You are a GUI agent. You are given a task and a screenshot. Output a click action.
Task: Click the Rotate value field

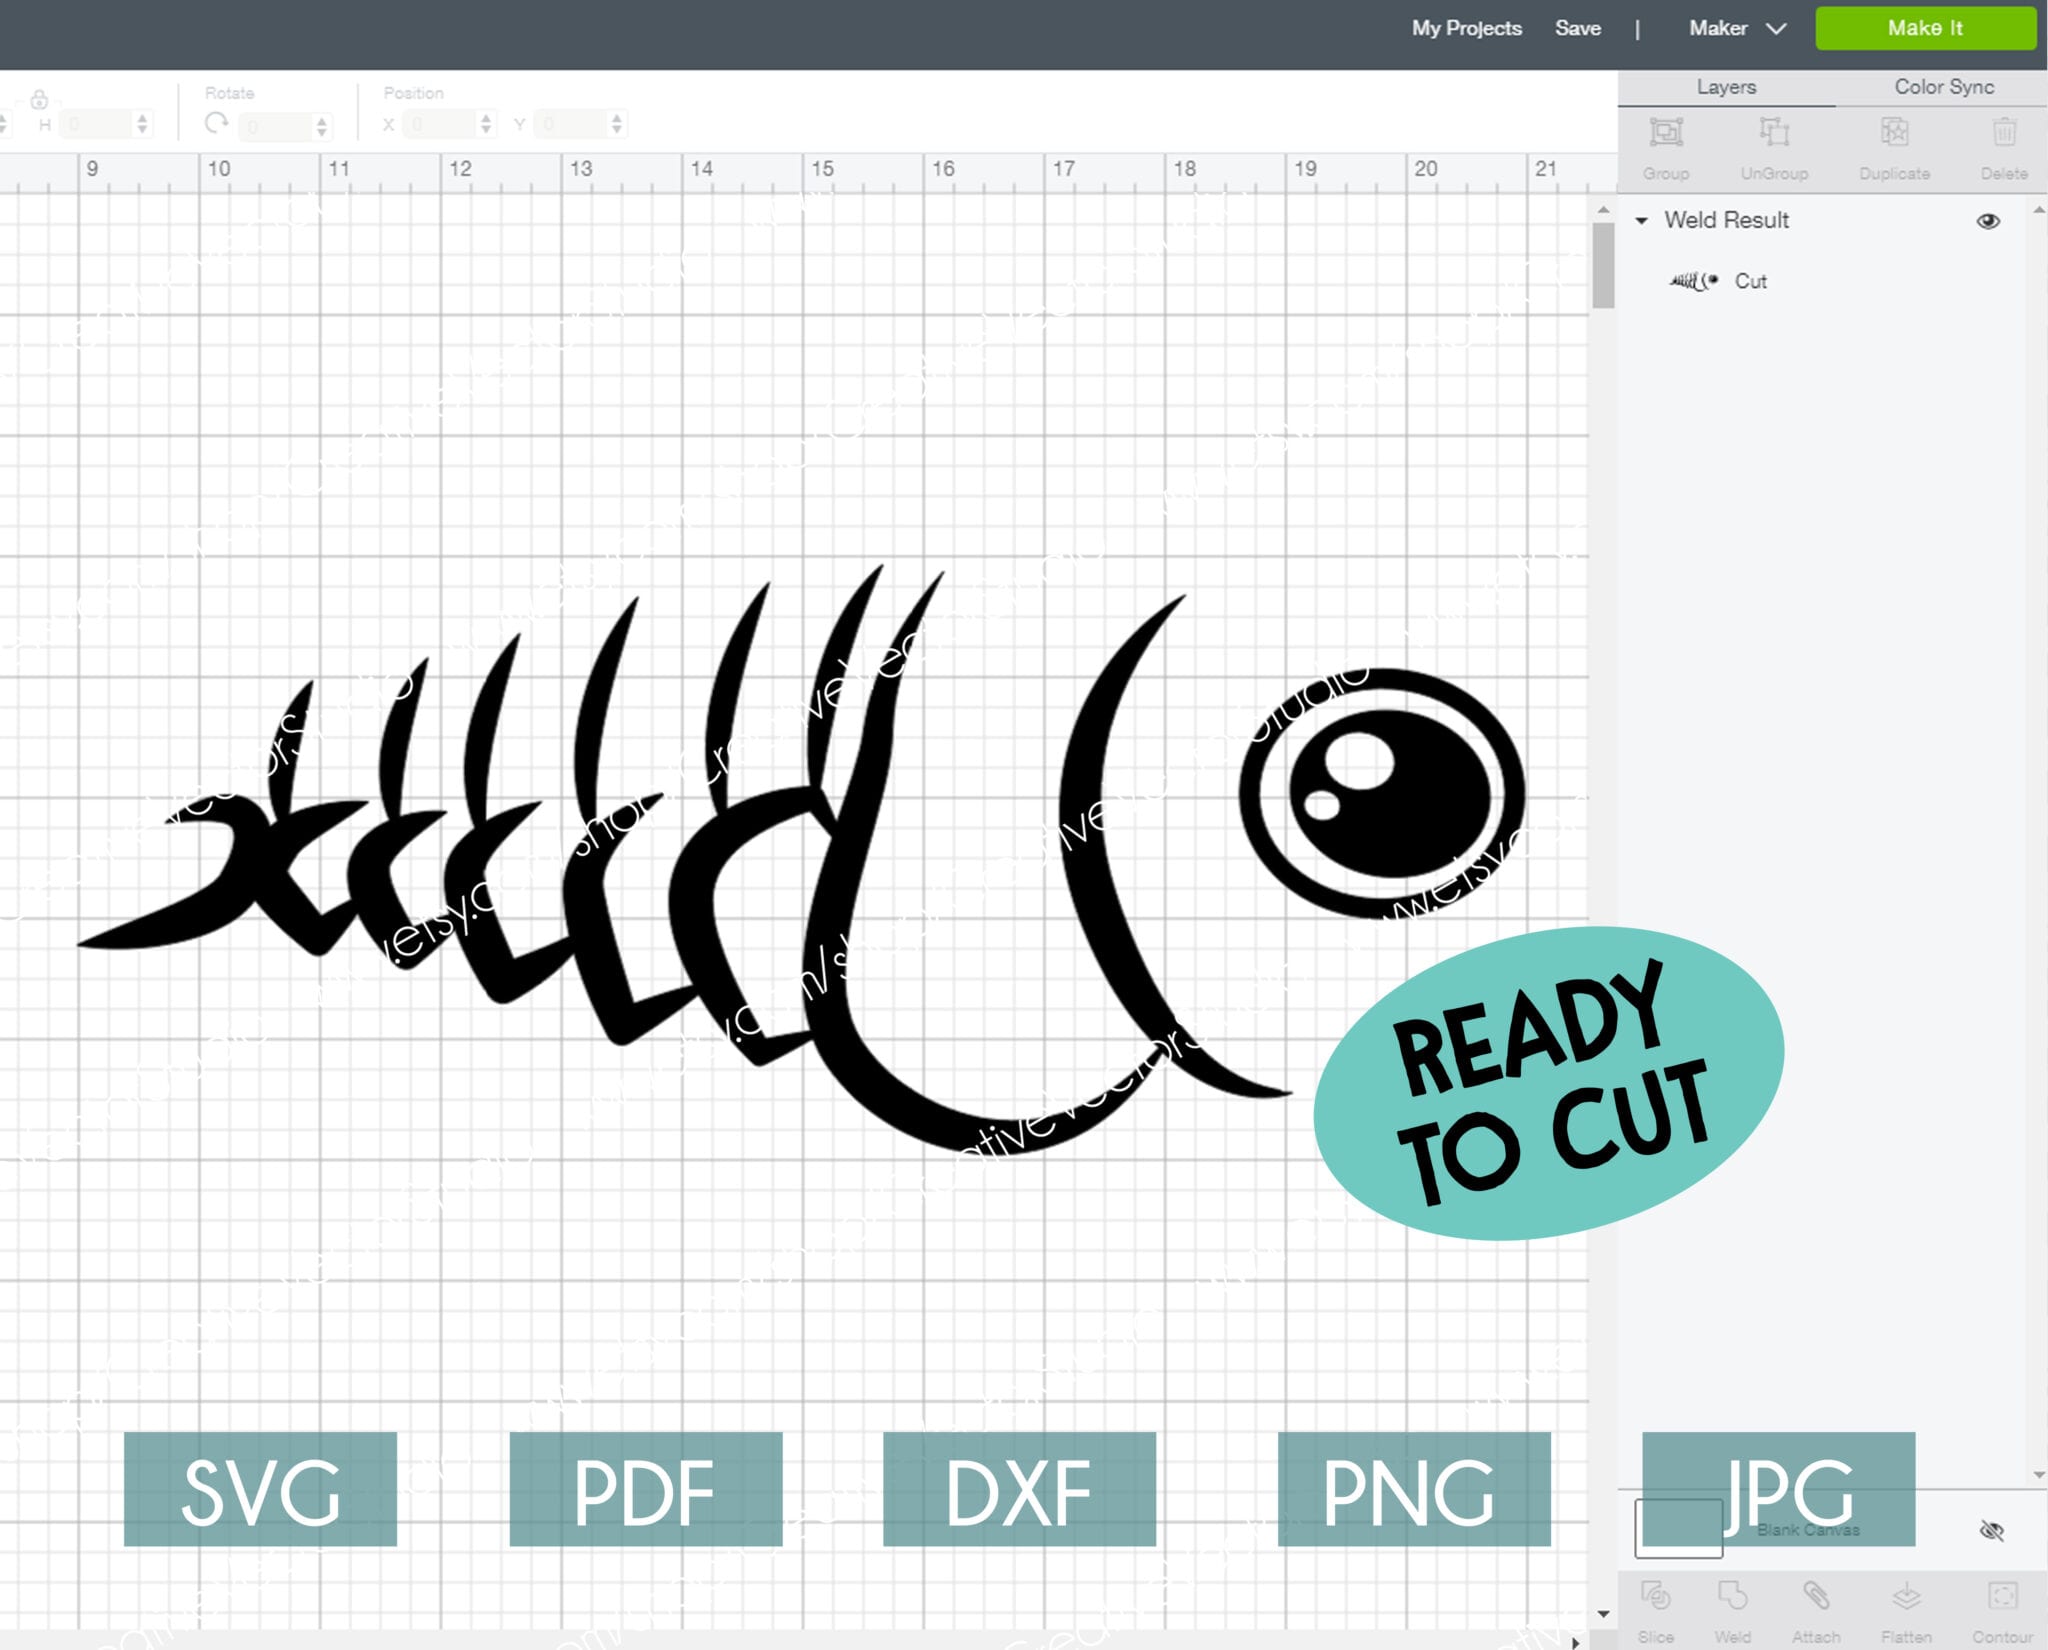click(x=277, y=126)
